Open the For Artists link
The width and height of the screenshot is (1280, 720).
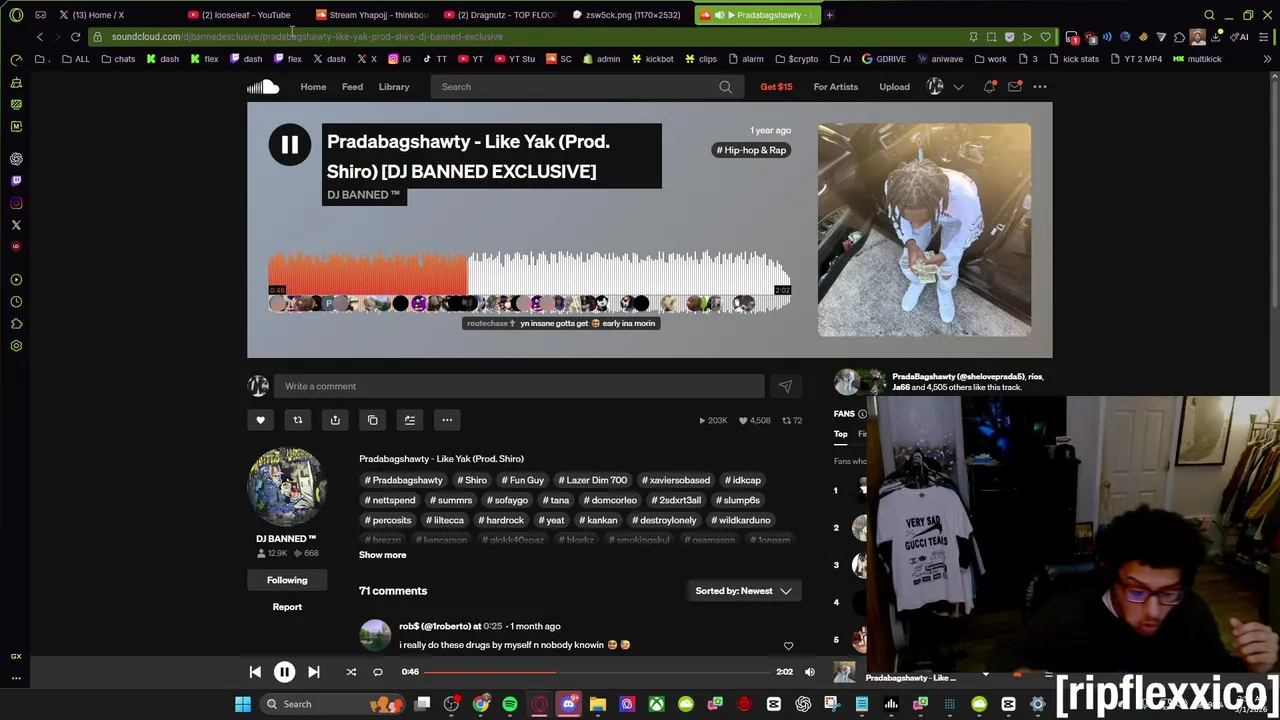pyautogui.click(x=836, y=87)
